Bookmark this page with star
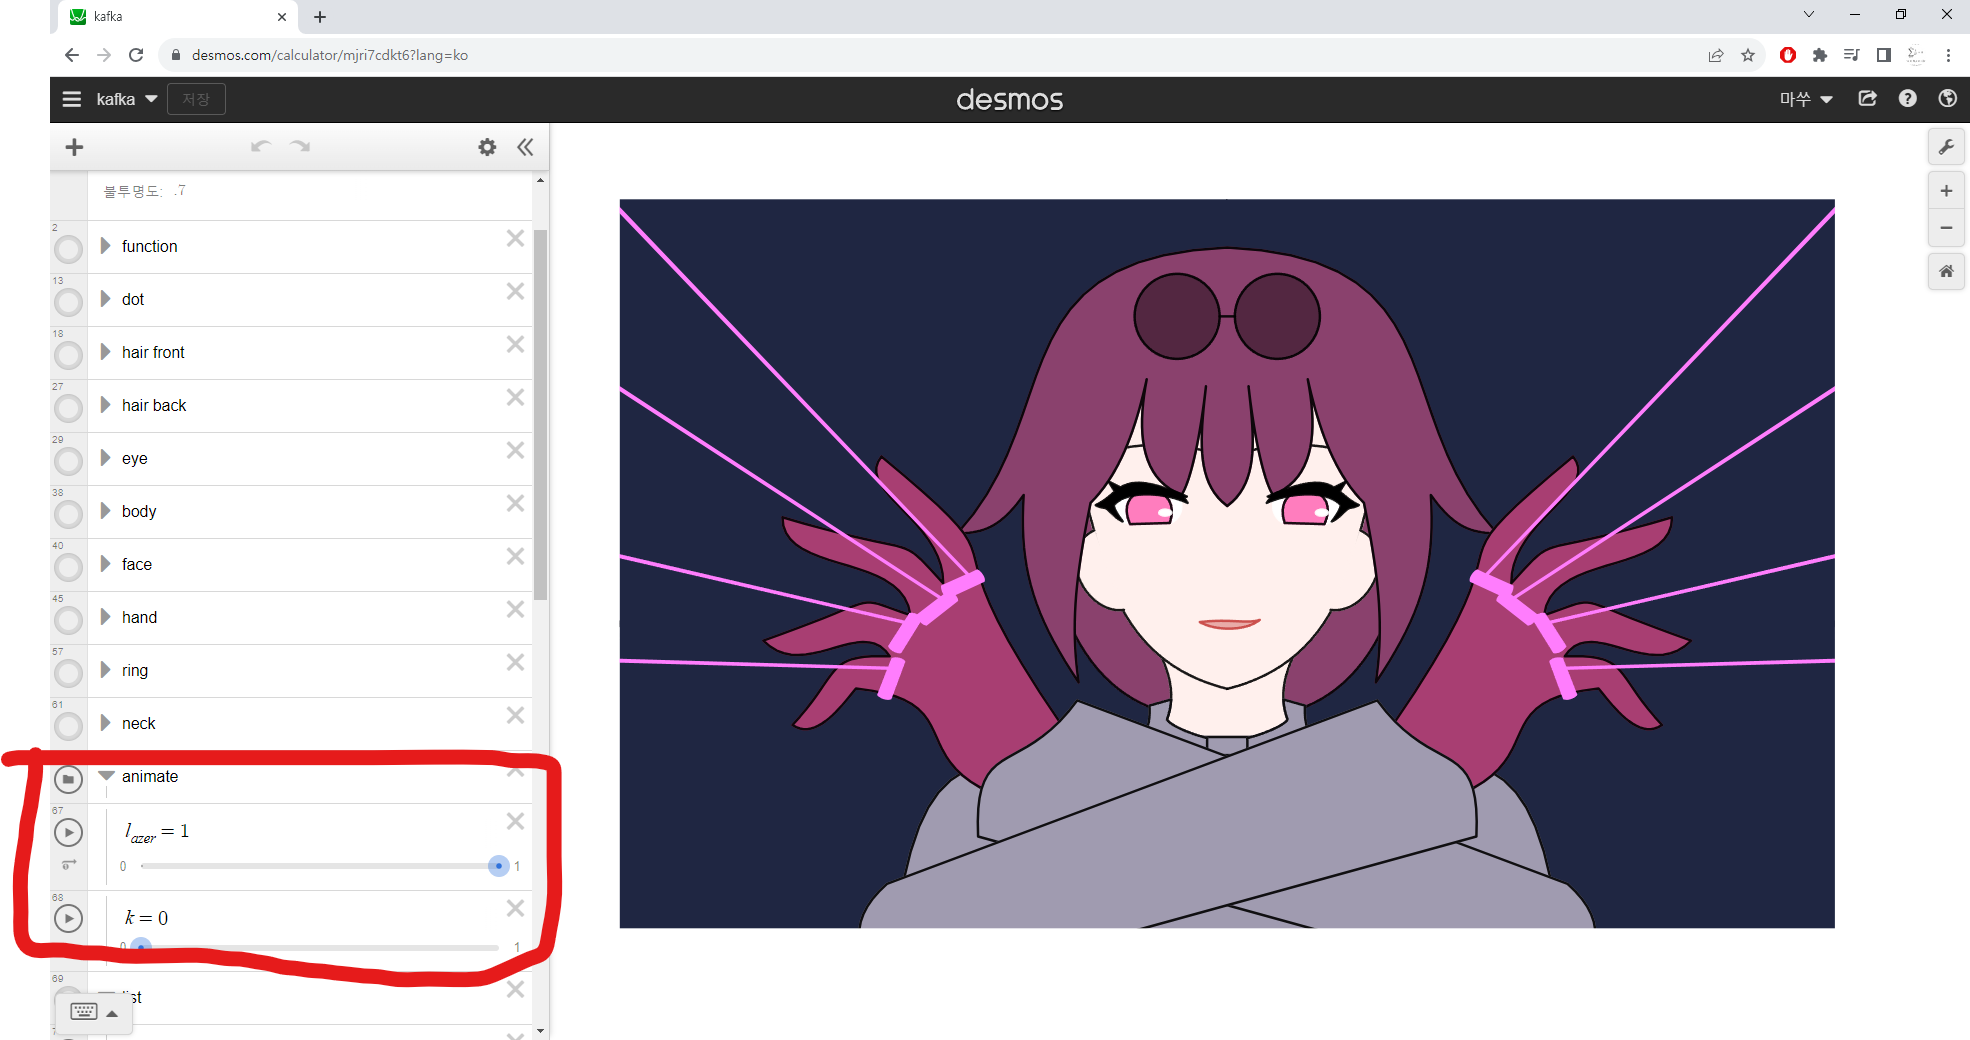Screen dimensions: 1970x1040 [x=1748, y=55]
